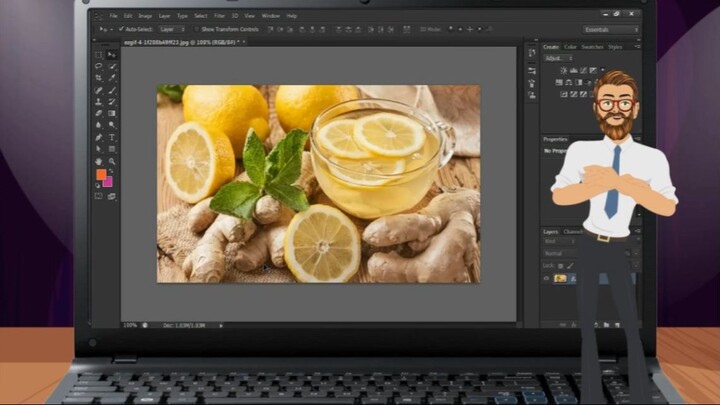This screenshot has width=720, height=405.
Task: Open the Window menu
Action: (270, 16)
